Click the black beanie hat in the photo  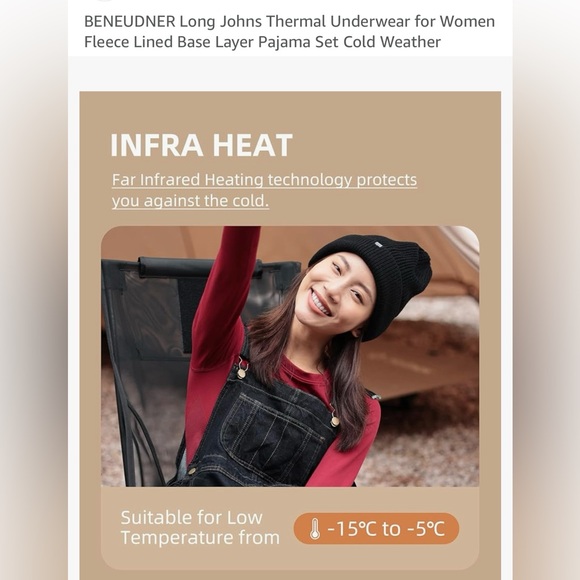coord(377,283)
